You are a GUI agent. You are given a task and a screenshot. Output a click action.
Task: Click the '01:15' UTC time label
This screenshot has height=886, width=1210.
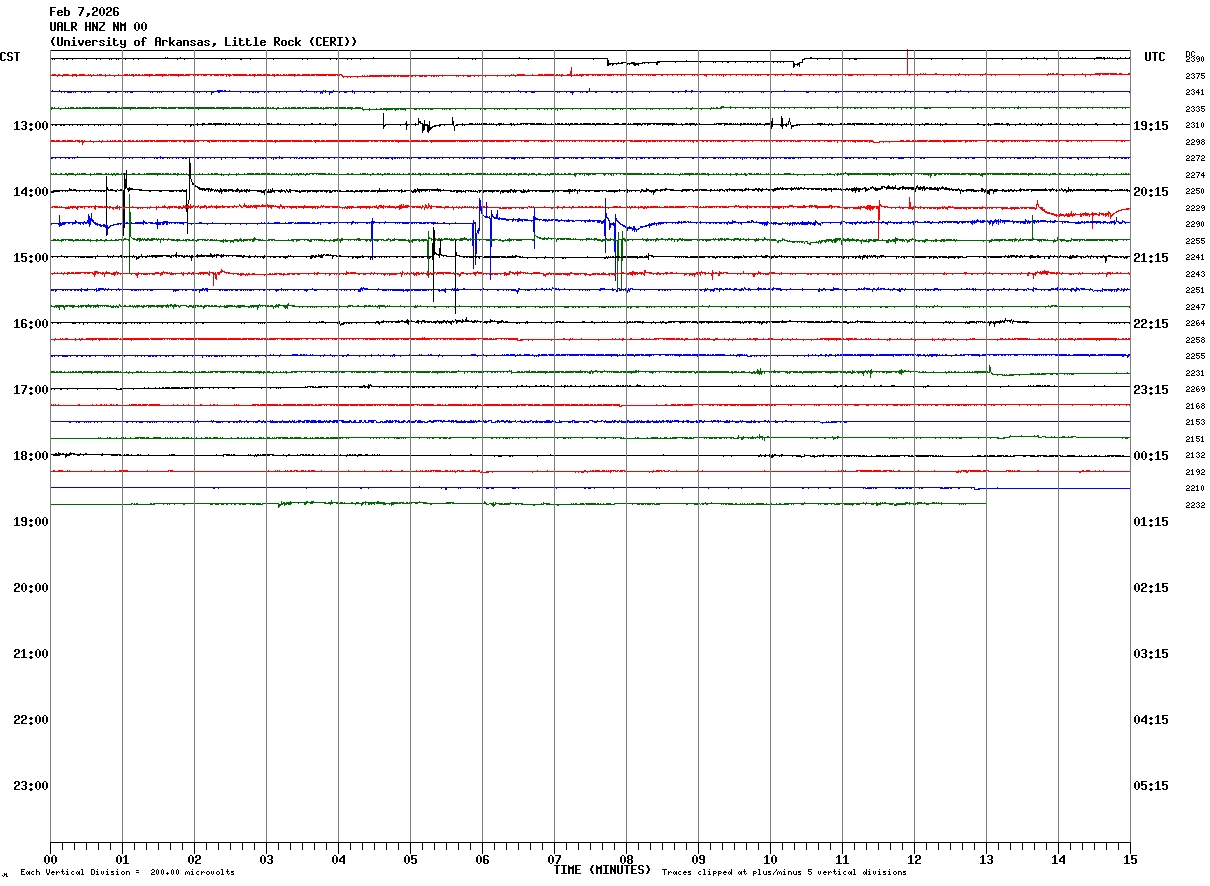click(1151, 522)
